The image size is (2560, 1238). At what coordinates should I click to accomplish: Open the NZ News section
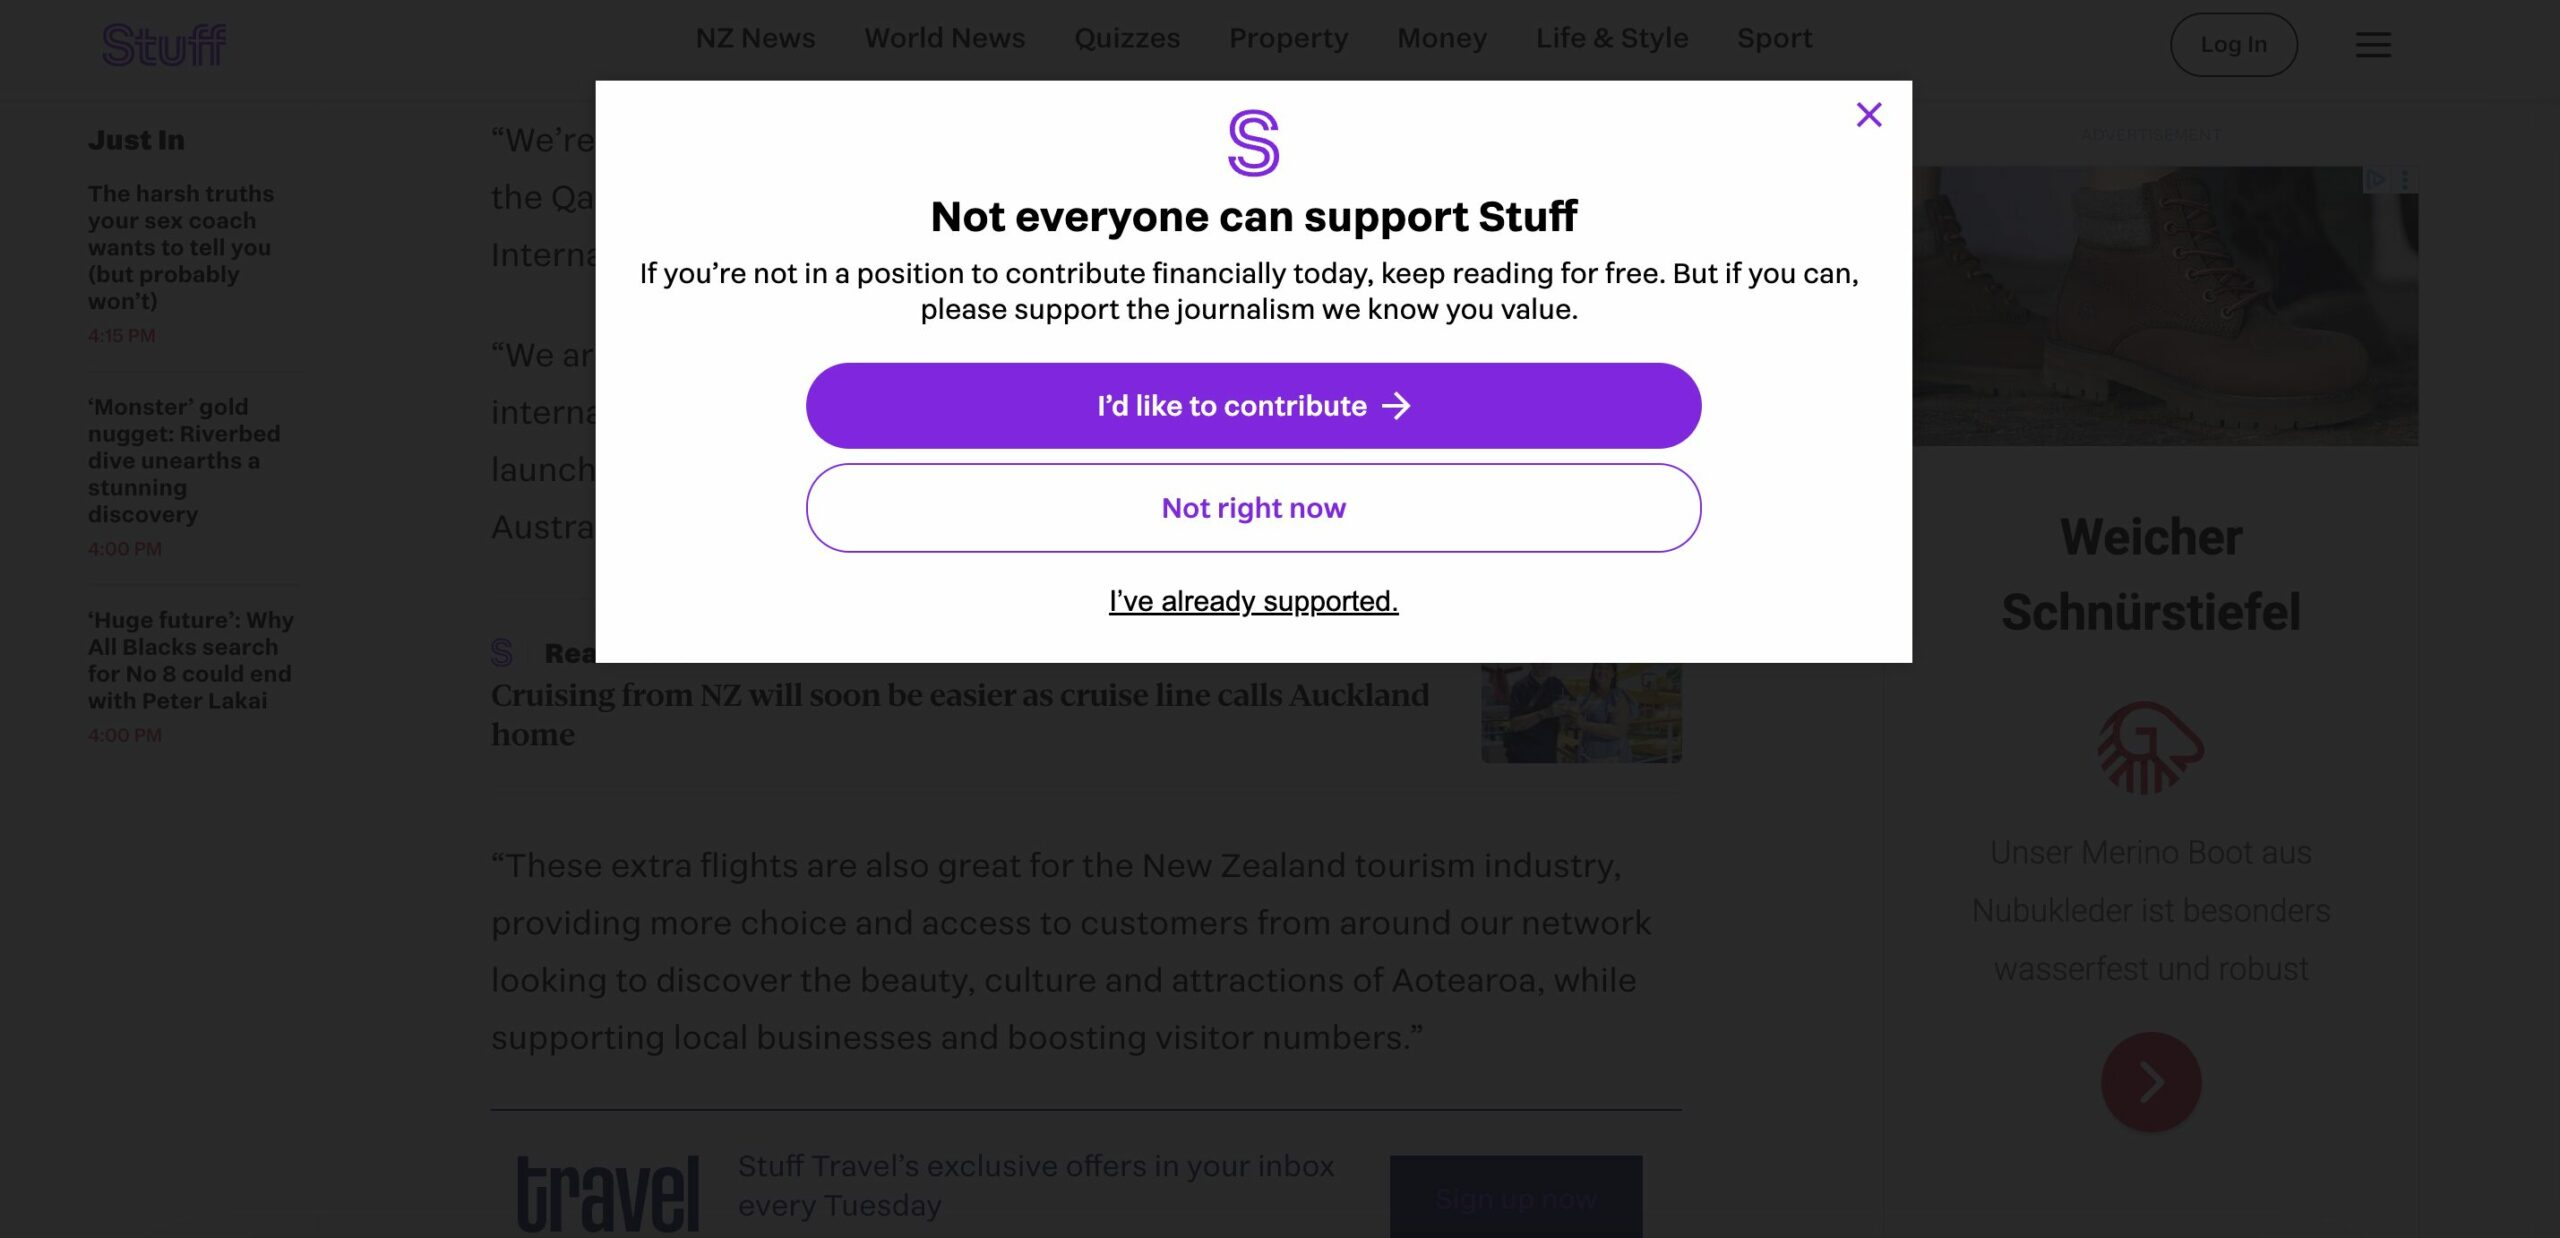pos(757,37)
